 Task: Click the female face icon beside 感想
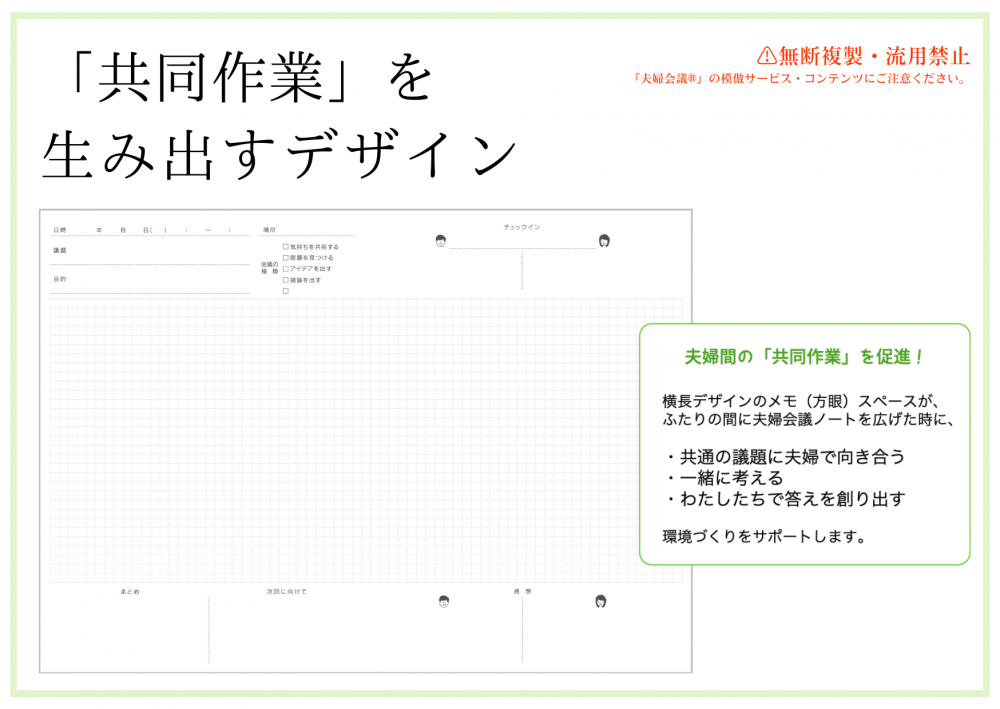601,601
